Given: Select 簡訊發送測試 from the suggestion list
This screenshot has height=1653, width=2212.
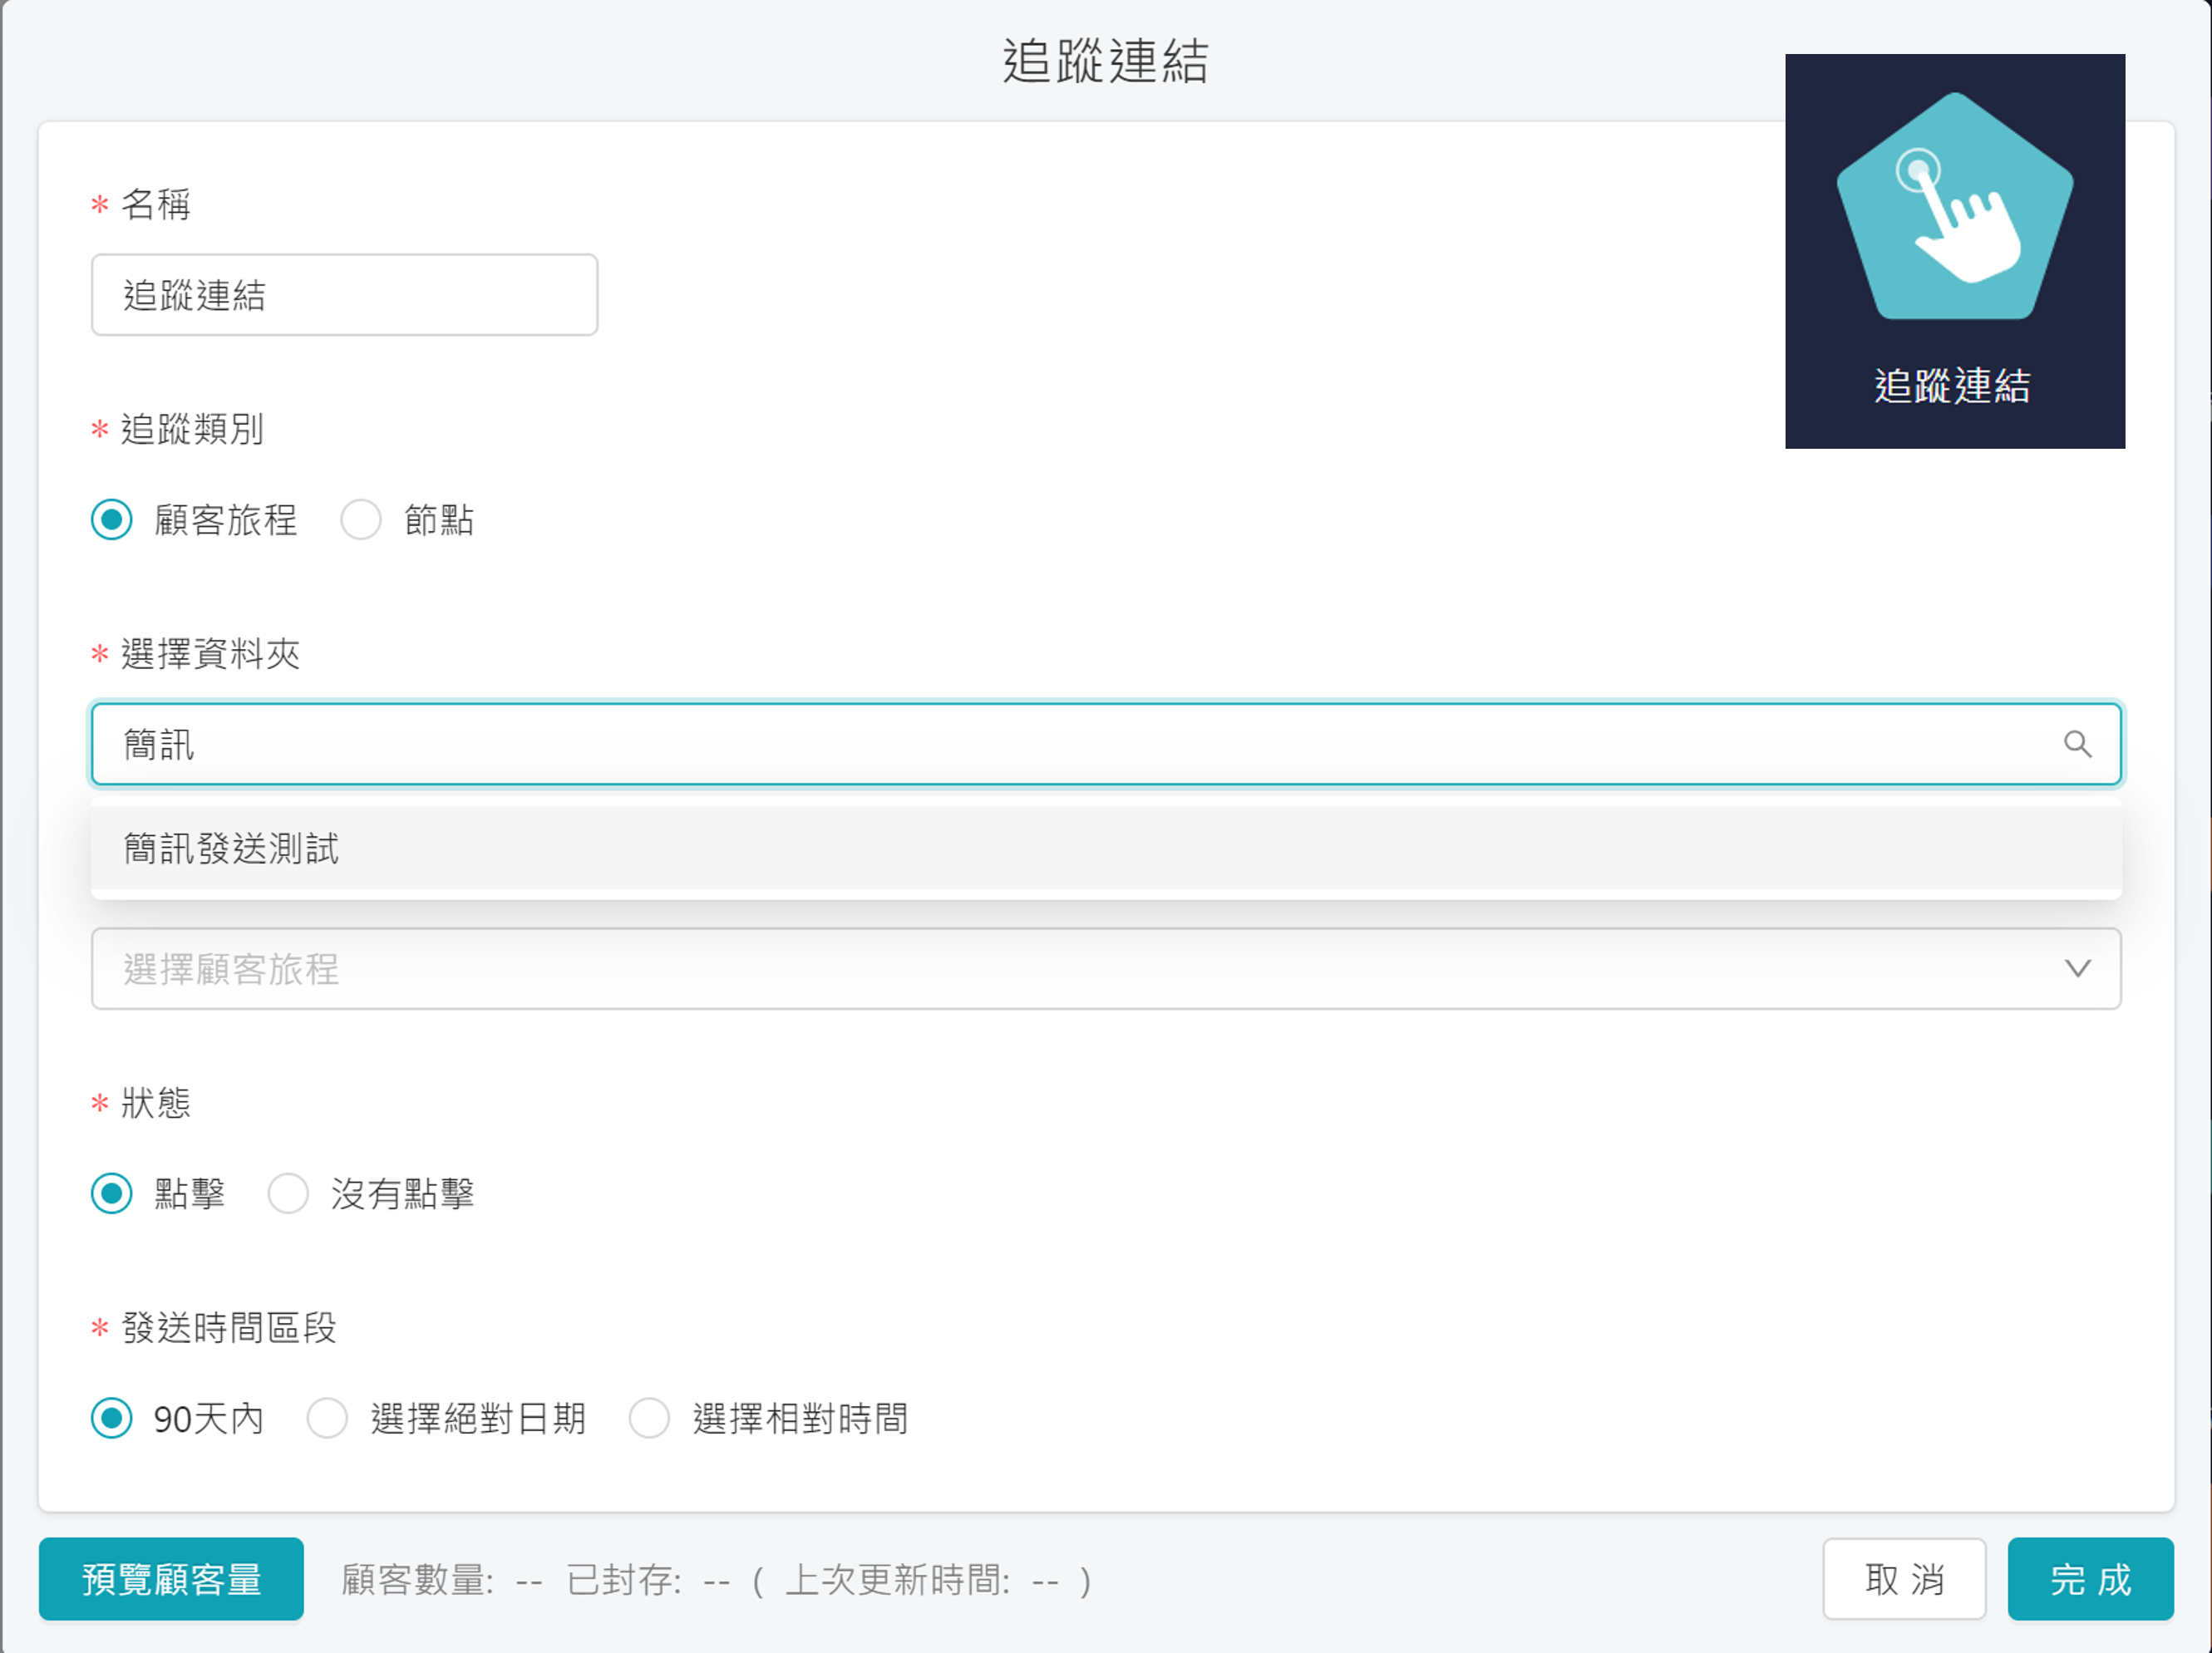Looking at the screenshot, I should 230,849.
